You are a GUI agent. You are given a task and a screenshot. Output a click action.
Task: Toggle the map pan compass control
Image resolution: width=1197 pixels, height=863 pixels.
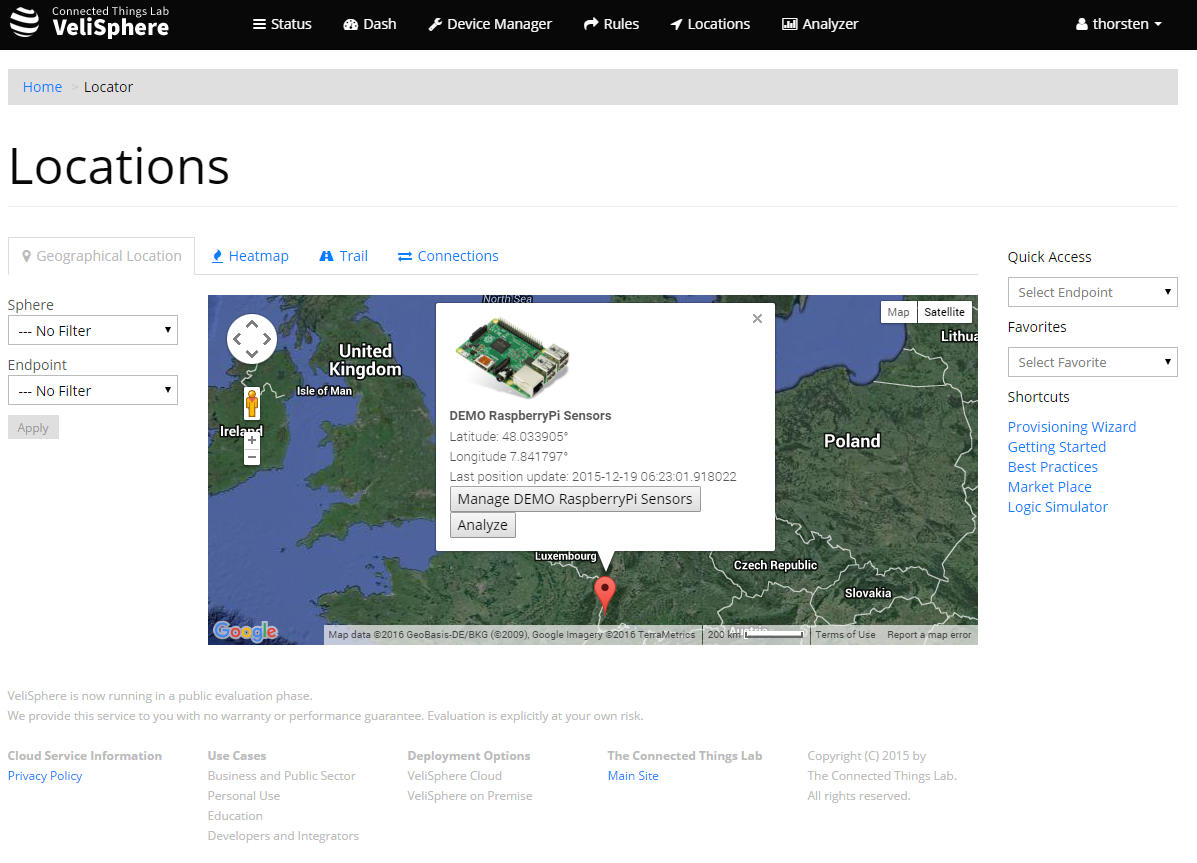tap(251, 339)
